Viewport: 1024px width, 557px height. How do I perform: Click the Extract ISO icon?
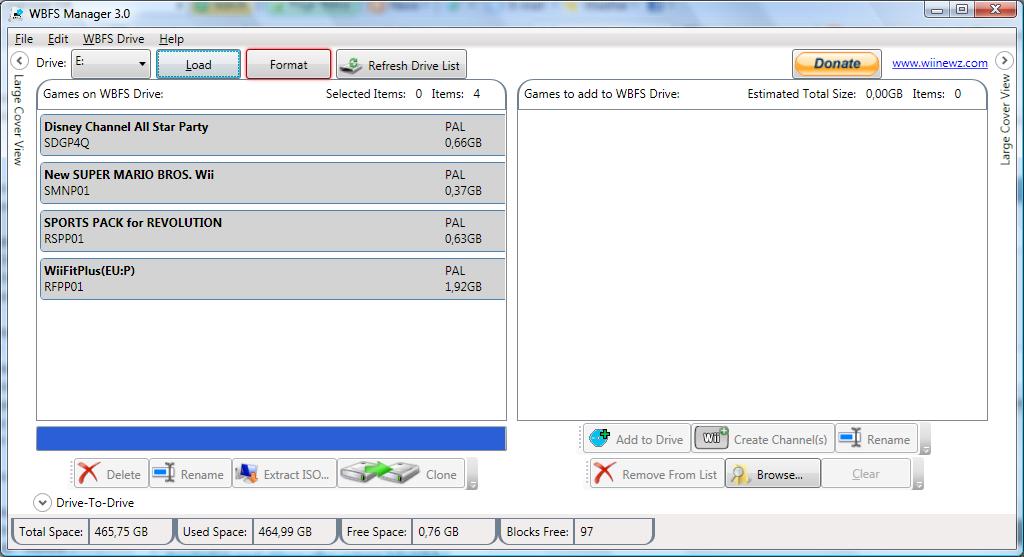pyautogui.click(x=247, y=474)
